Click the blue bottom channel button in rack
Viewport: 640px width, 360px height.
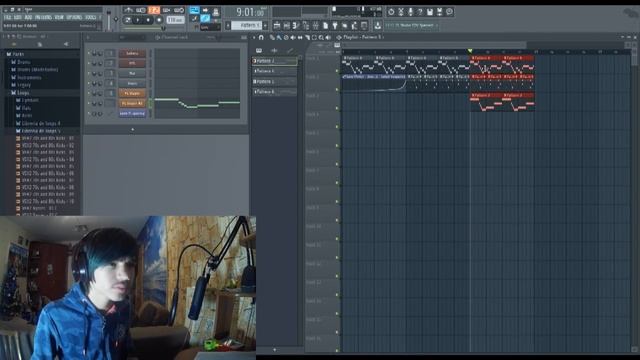click(x=132, y=113)
